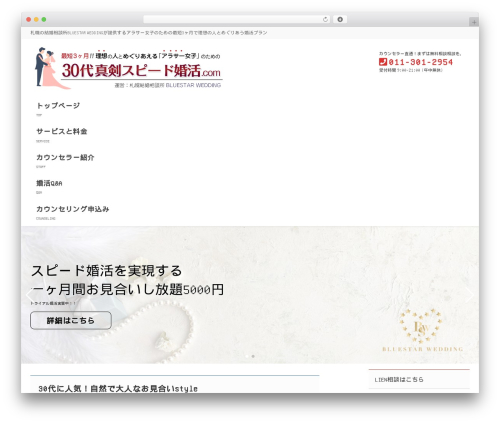Viewport: 500px width, 423px height.
Task: Open the トップページ menu item
Action: [x=58, y=106]
